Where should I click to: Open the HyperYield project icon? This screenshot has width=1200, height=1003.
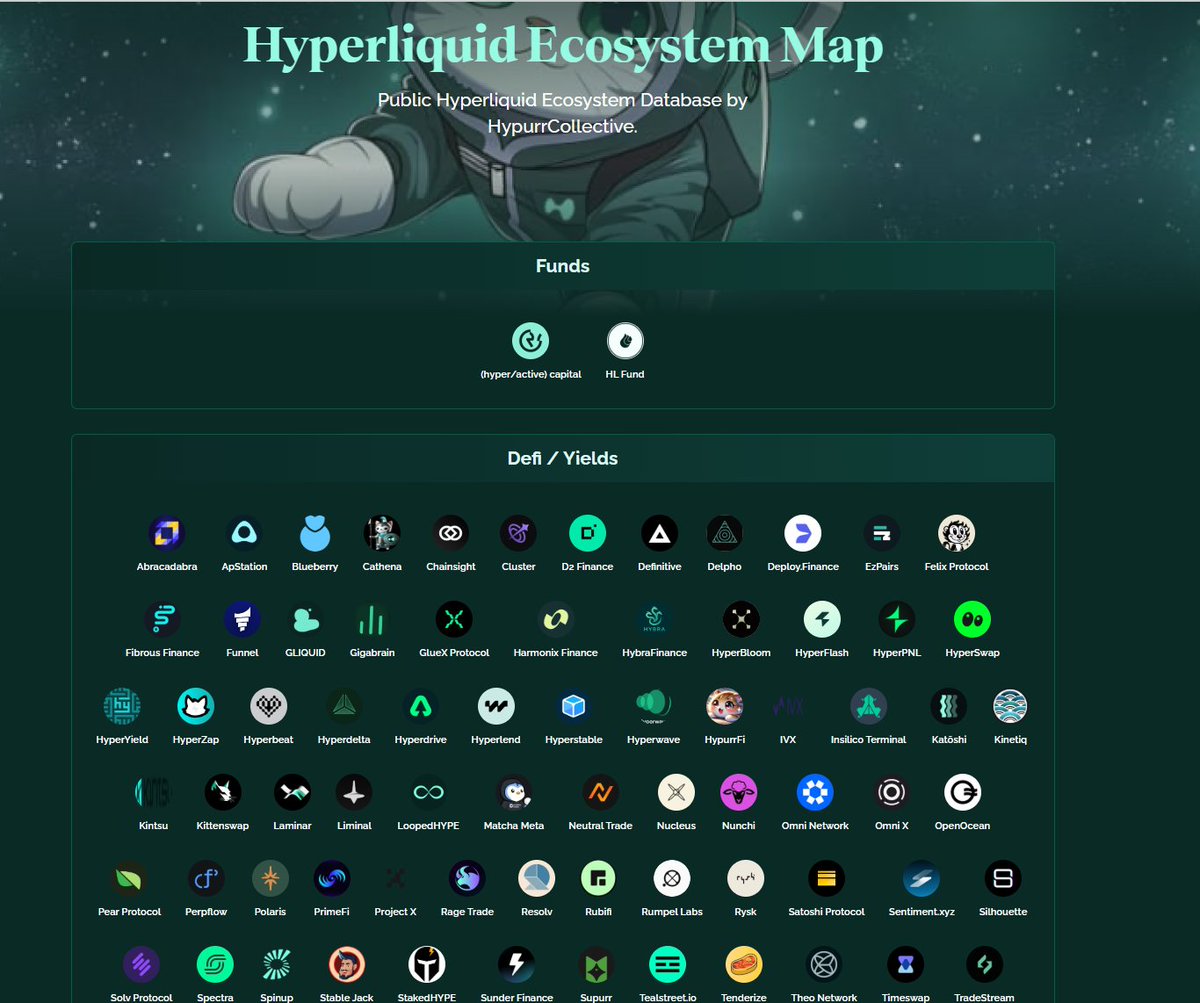pyautogui.click(x=122, y=707)
